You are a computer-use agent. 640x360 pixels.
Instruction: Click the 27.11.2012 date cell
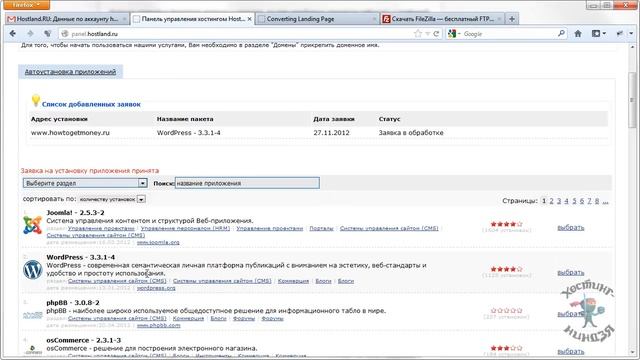click(x=331, y=133)
